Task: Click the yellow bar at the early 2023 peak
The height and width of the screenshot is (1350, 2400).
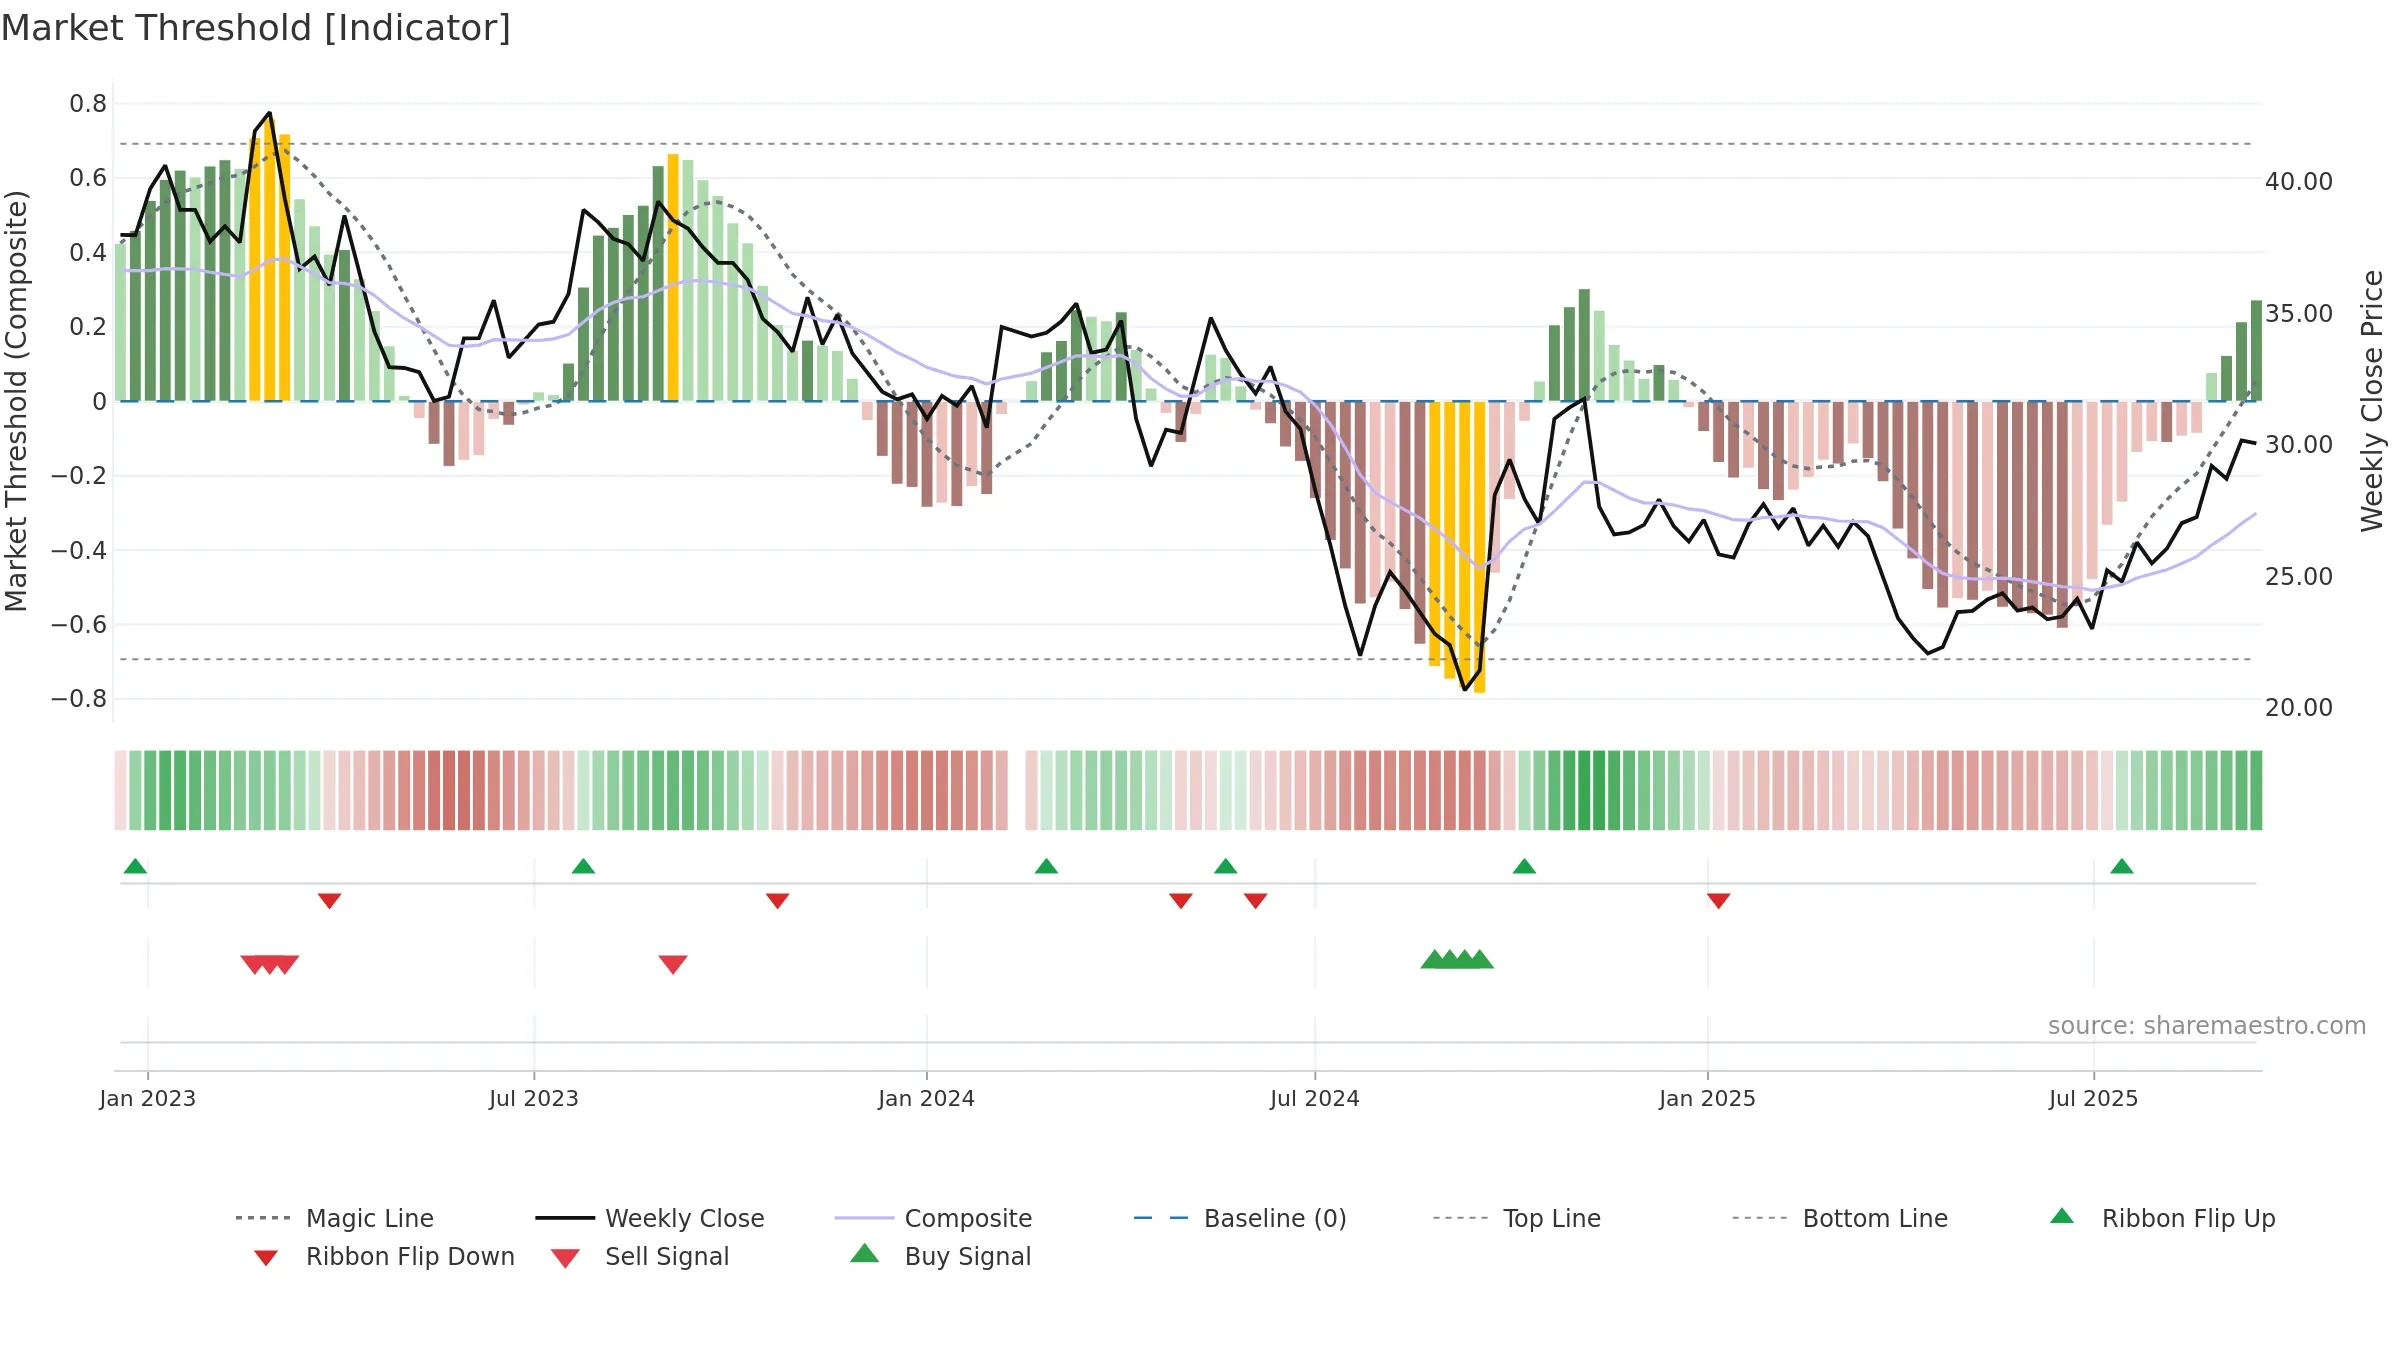Action: 270,262
